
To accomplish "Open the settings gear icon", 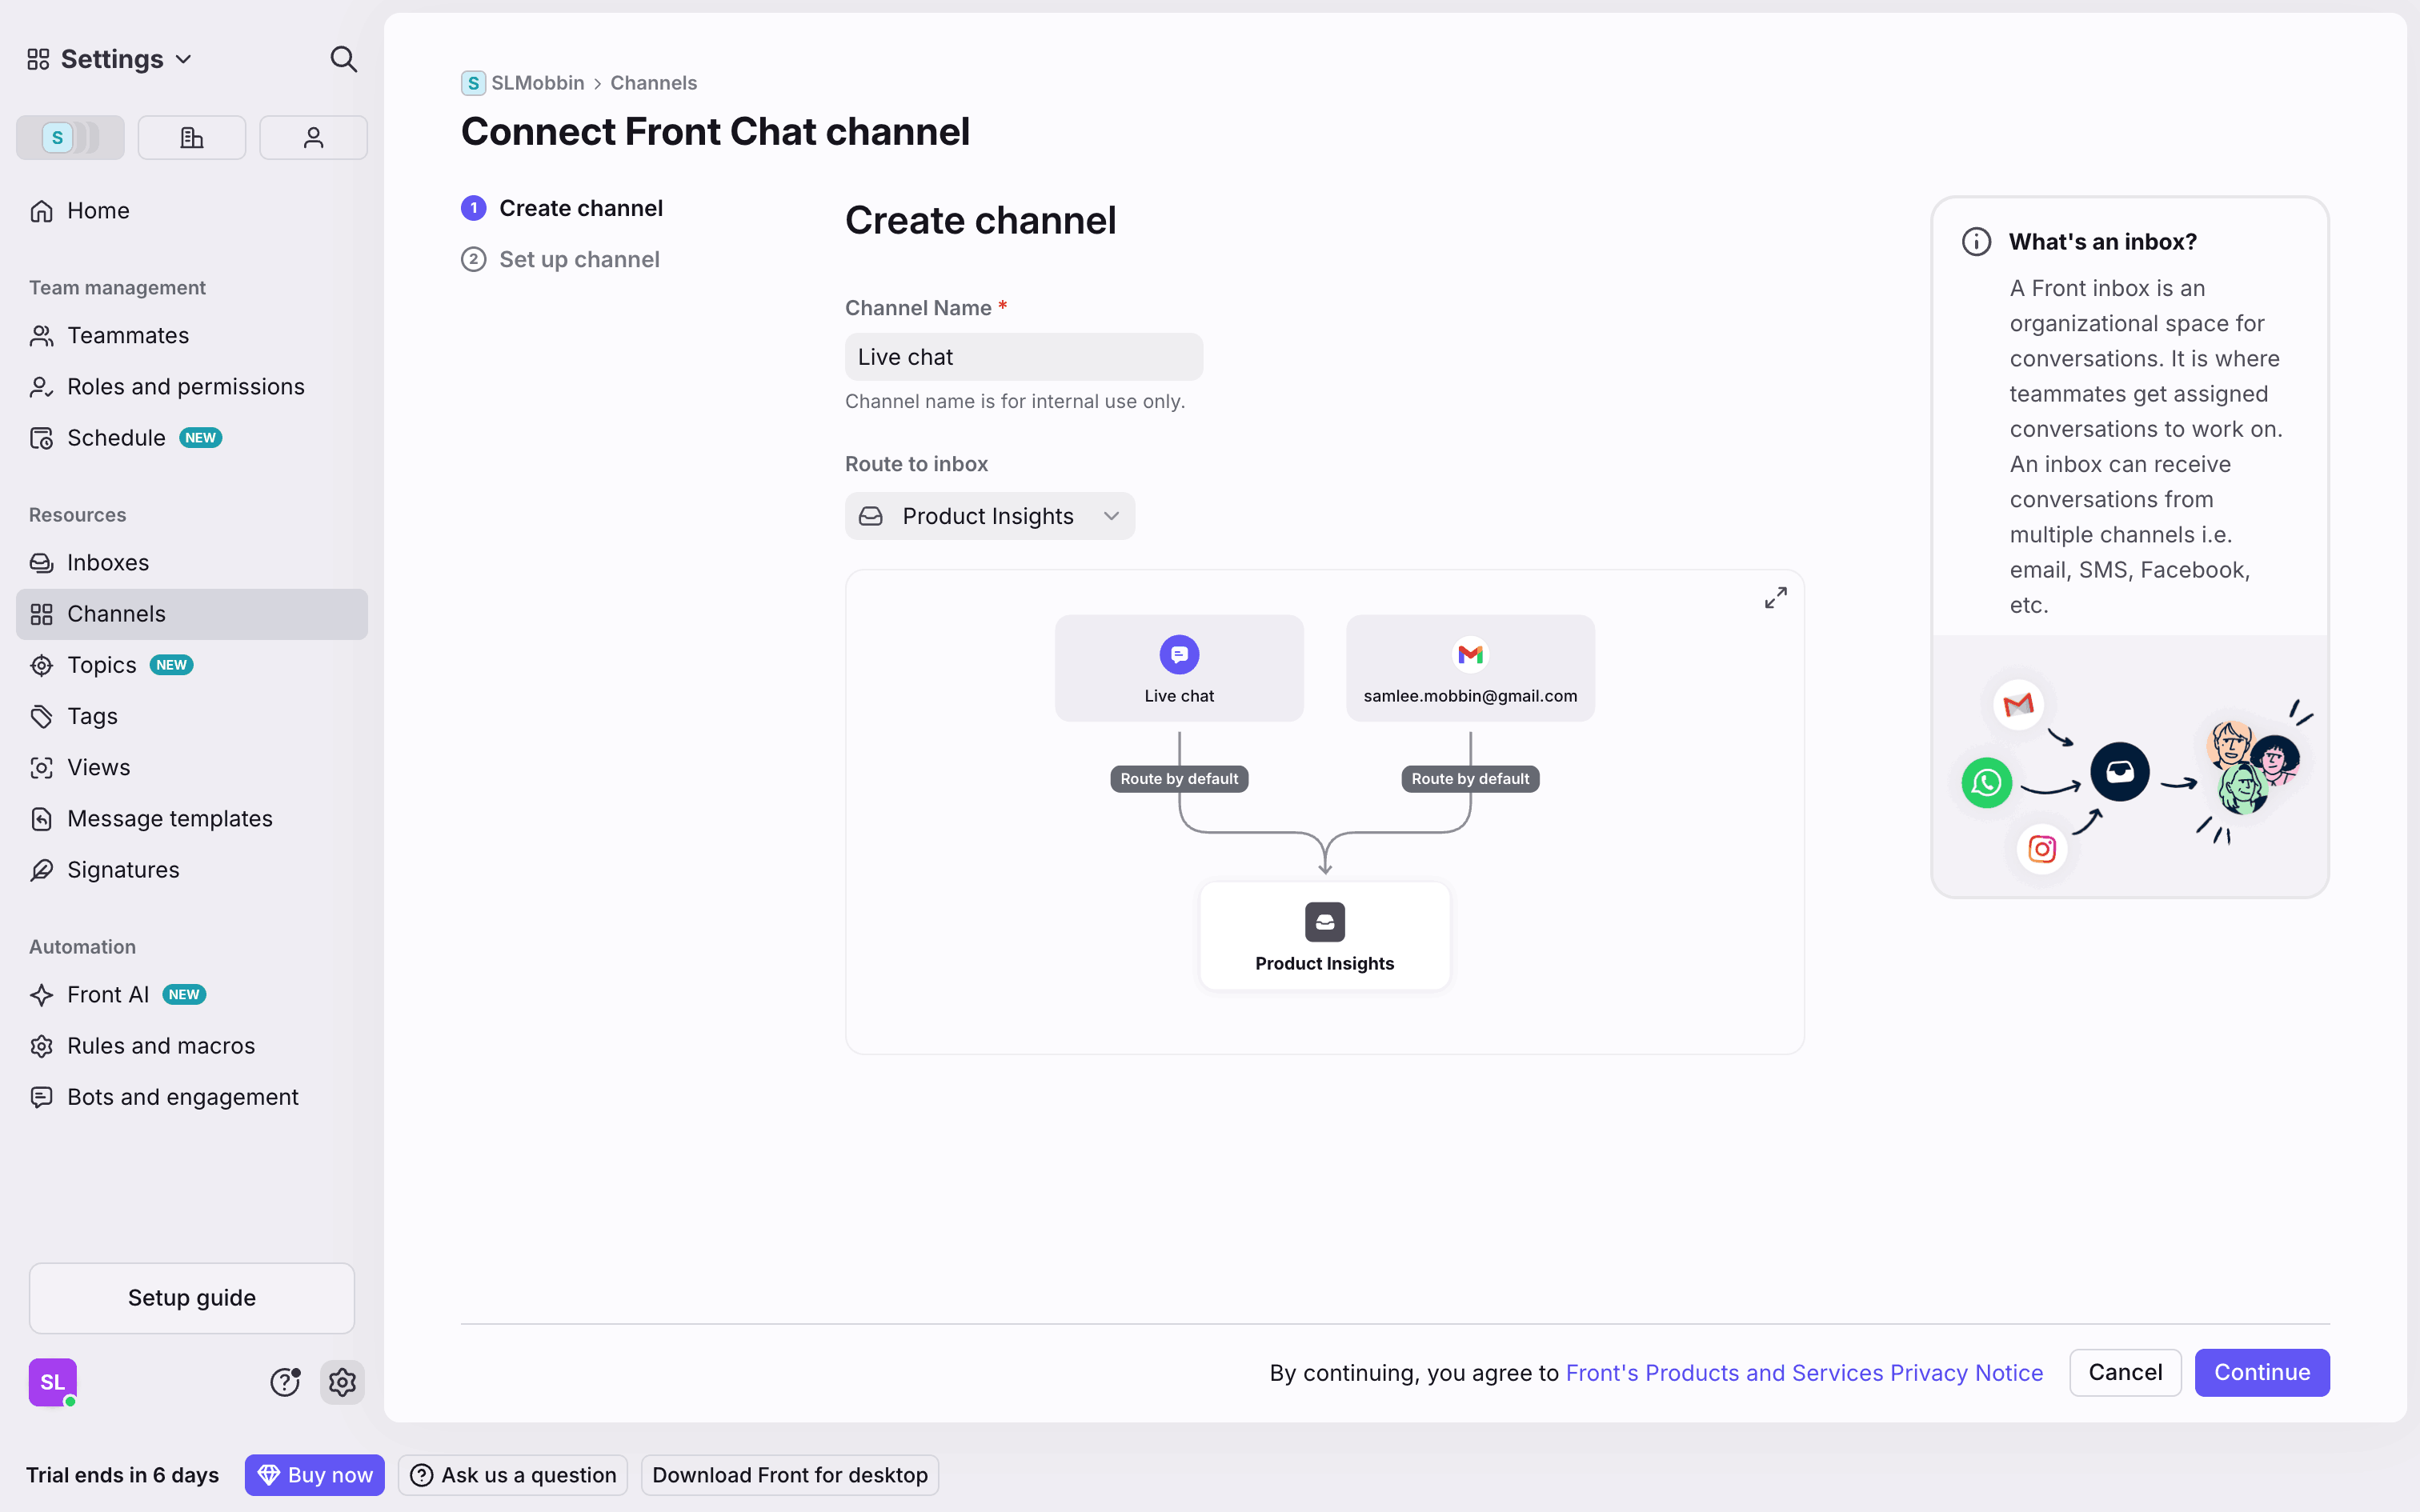I will tap(342, 1382).
